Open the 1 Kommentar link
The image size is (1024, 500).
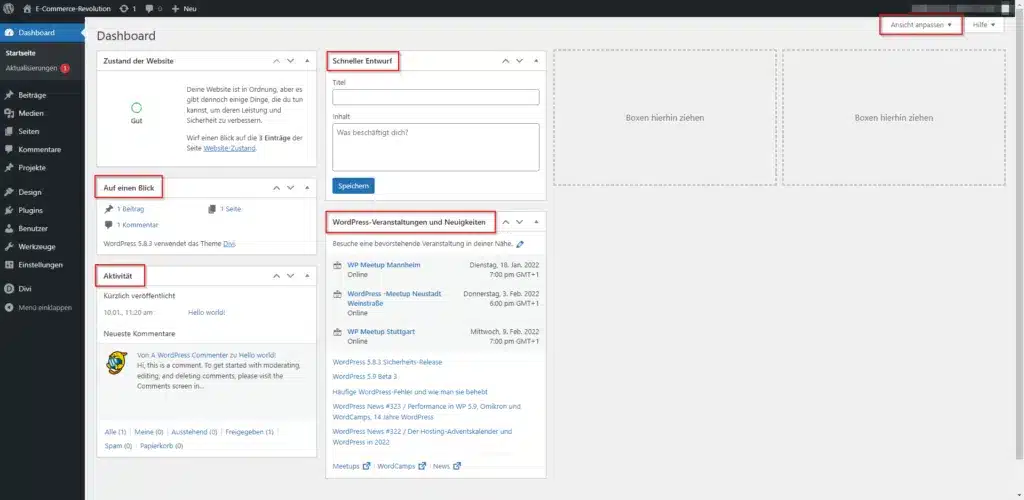pos(137,225)
